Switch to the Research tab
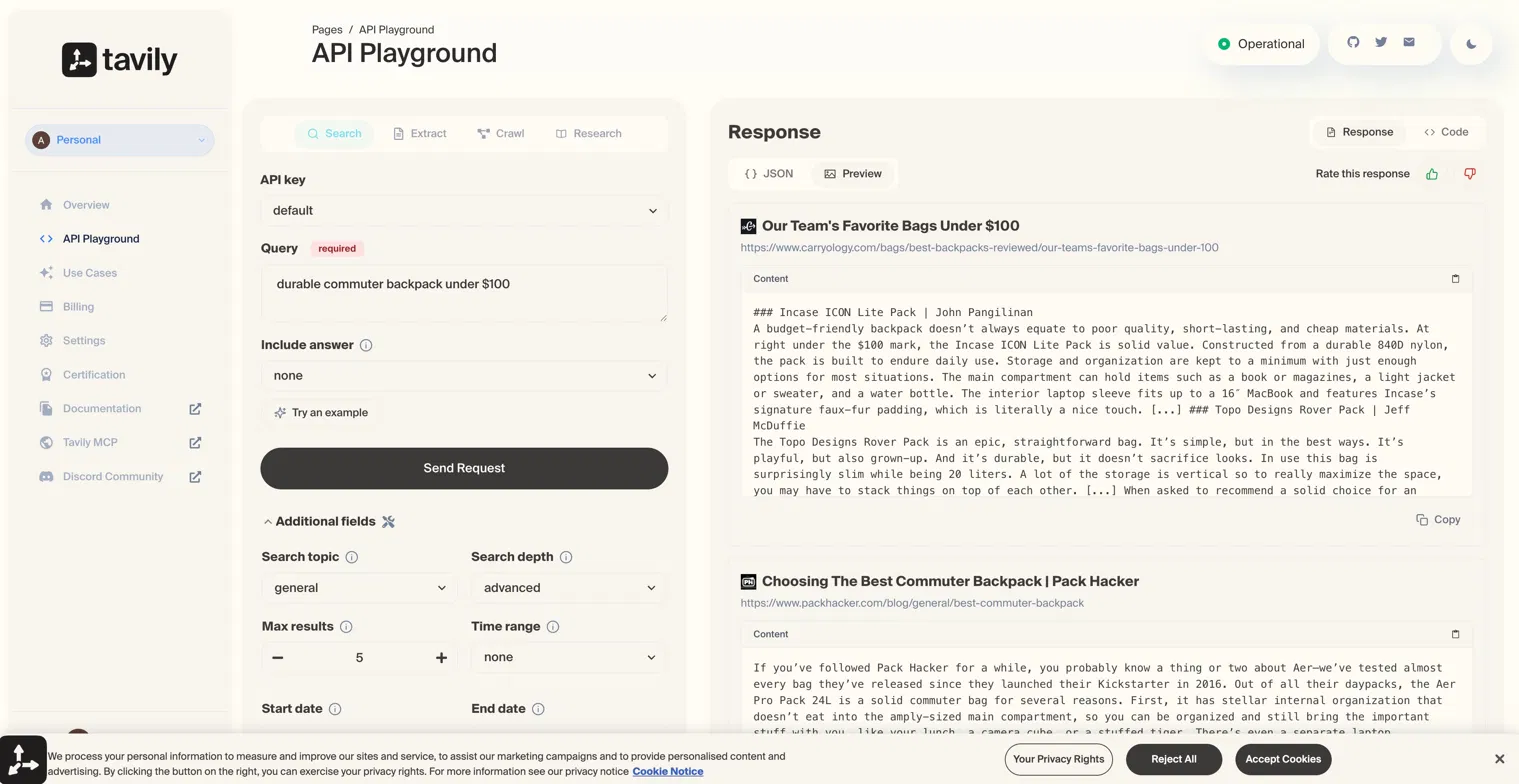The width and height of the screenshot is (1519, 784). [x=589, y=133]
